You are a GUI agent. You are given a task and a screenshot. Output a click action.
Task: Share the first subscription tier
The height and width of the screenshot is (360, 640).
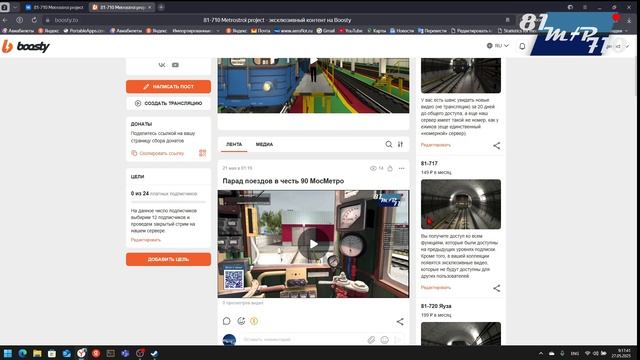tap(496, 145)
